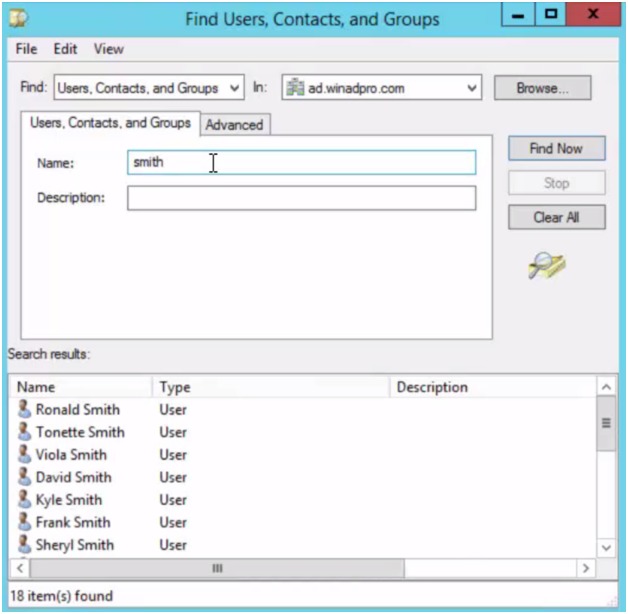The width and height of the screenshot is (628, 614).
Task: Click the results vertical scrollbar up arrow
Action: [606, 387]
